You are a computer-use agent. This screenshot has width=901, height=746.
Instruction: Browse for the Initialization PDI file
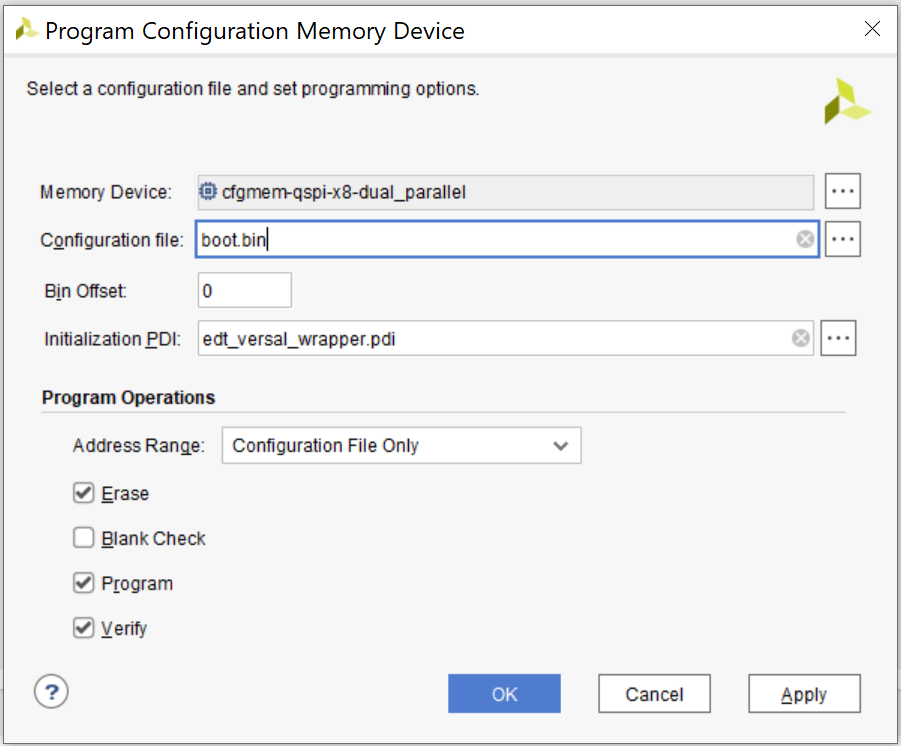coord(838,339)
